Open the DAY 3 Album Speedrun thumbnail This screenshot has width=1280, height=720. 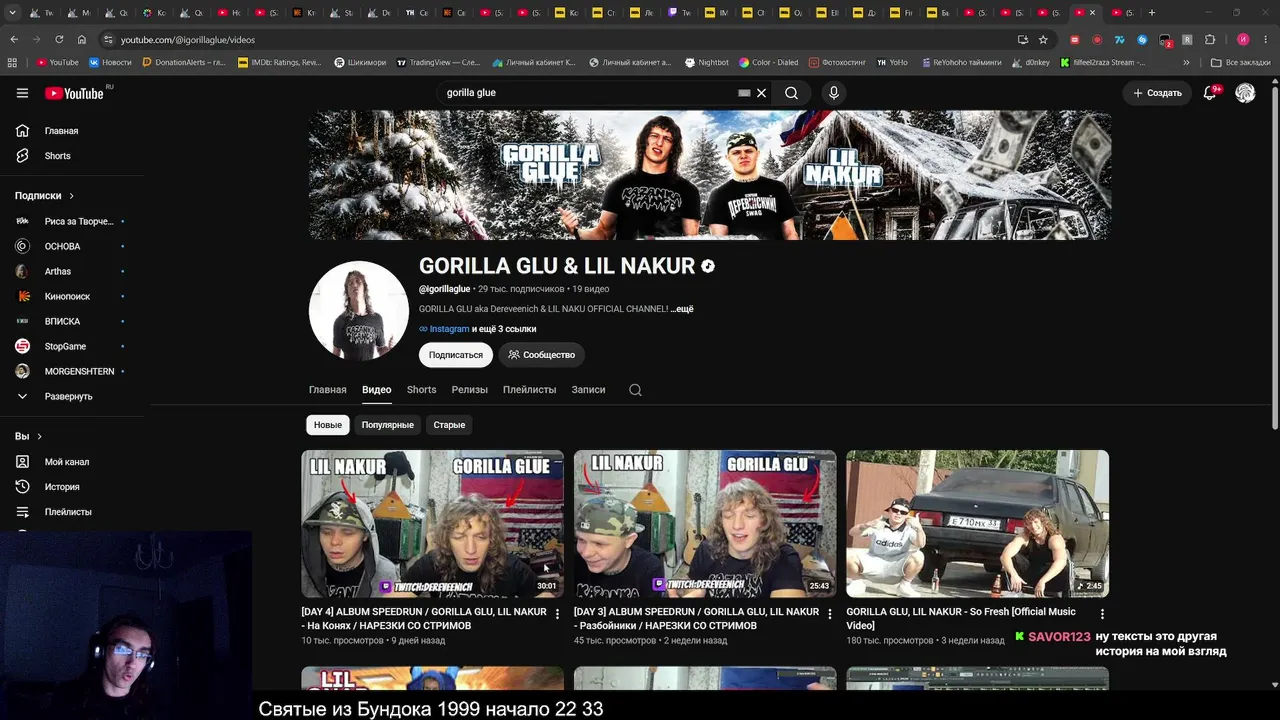tap(705, 524)
